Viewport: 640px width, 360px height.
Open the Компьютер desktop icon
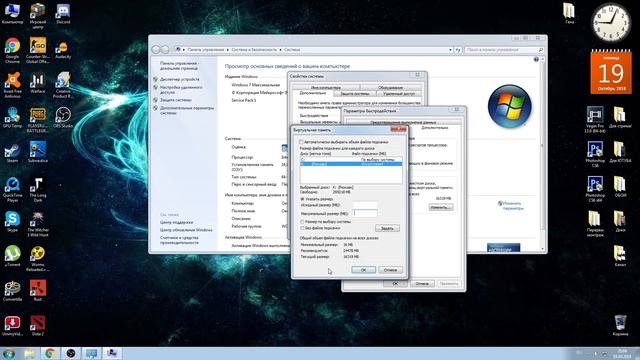pos(12,14)
